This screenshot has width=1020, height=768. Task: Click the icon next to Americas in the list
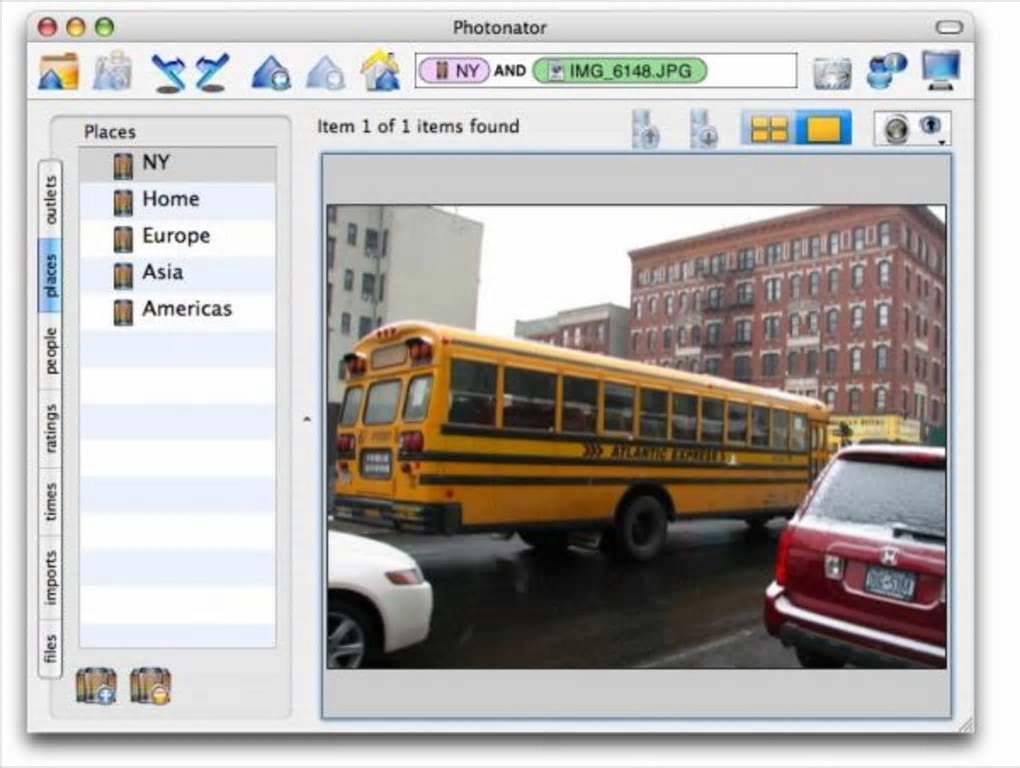point(123,311)
